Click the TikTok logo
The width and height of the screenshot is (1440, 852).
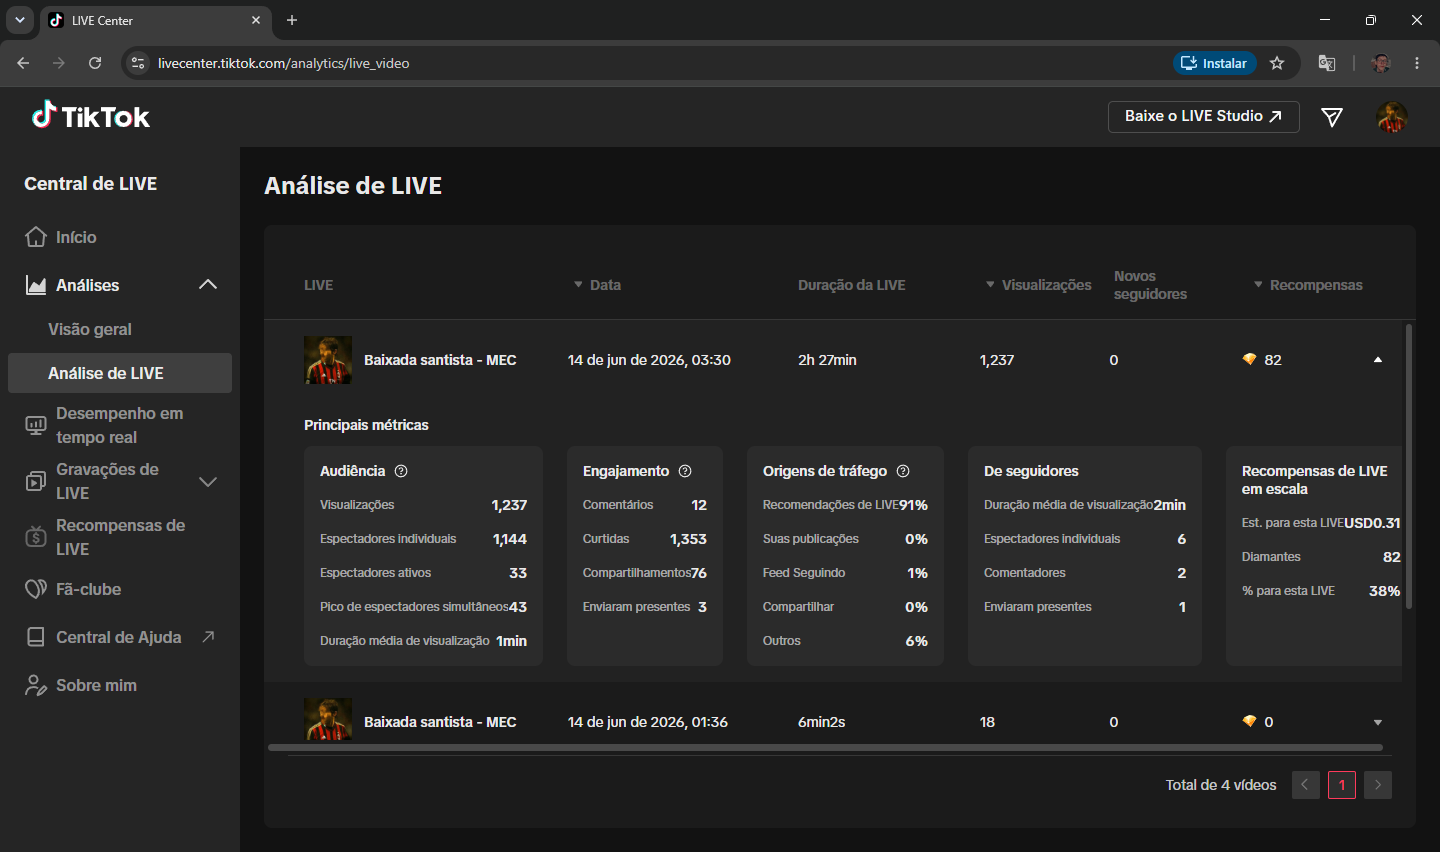[91, 116]
